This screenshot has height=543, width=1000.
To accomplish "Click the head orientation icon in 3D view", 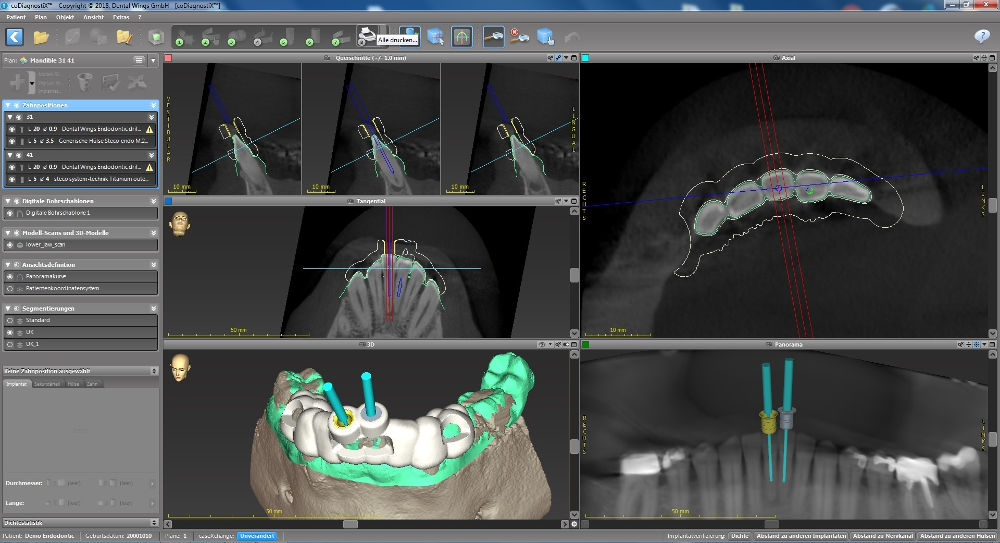I will coord(181,366).
